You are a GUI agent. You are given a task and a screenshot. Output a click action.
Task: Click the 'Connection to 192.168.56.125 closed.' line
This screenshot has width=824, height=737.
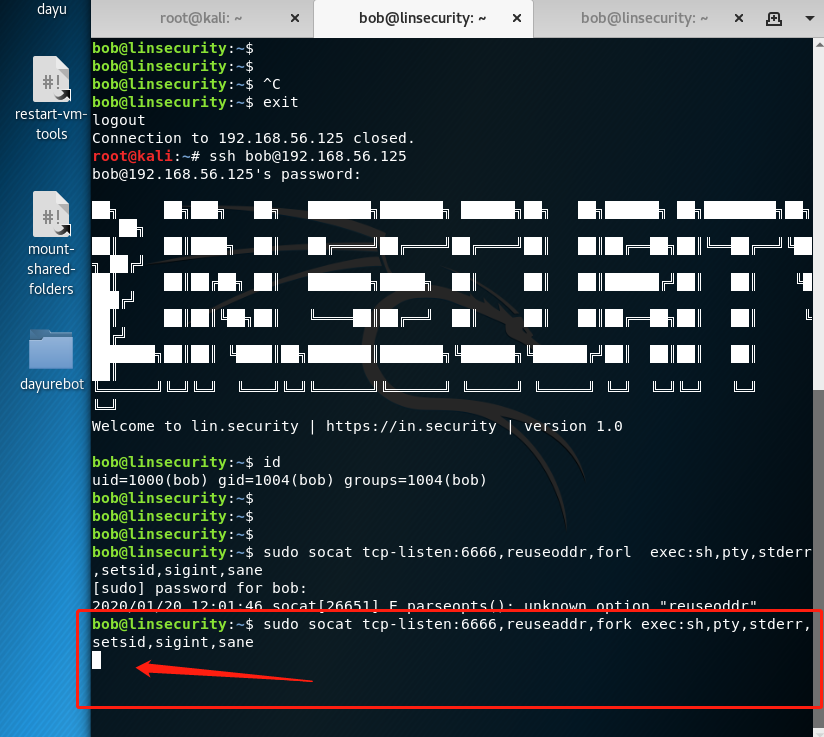coord(253,138)
